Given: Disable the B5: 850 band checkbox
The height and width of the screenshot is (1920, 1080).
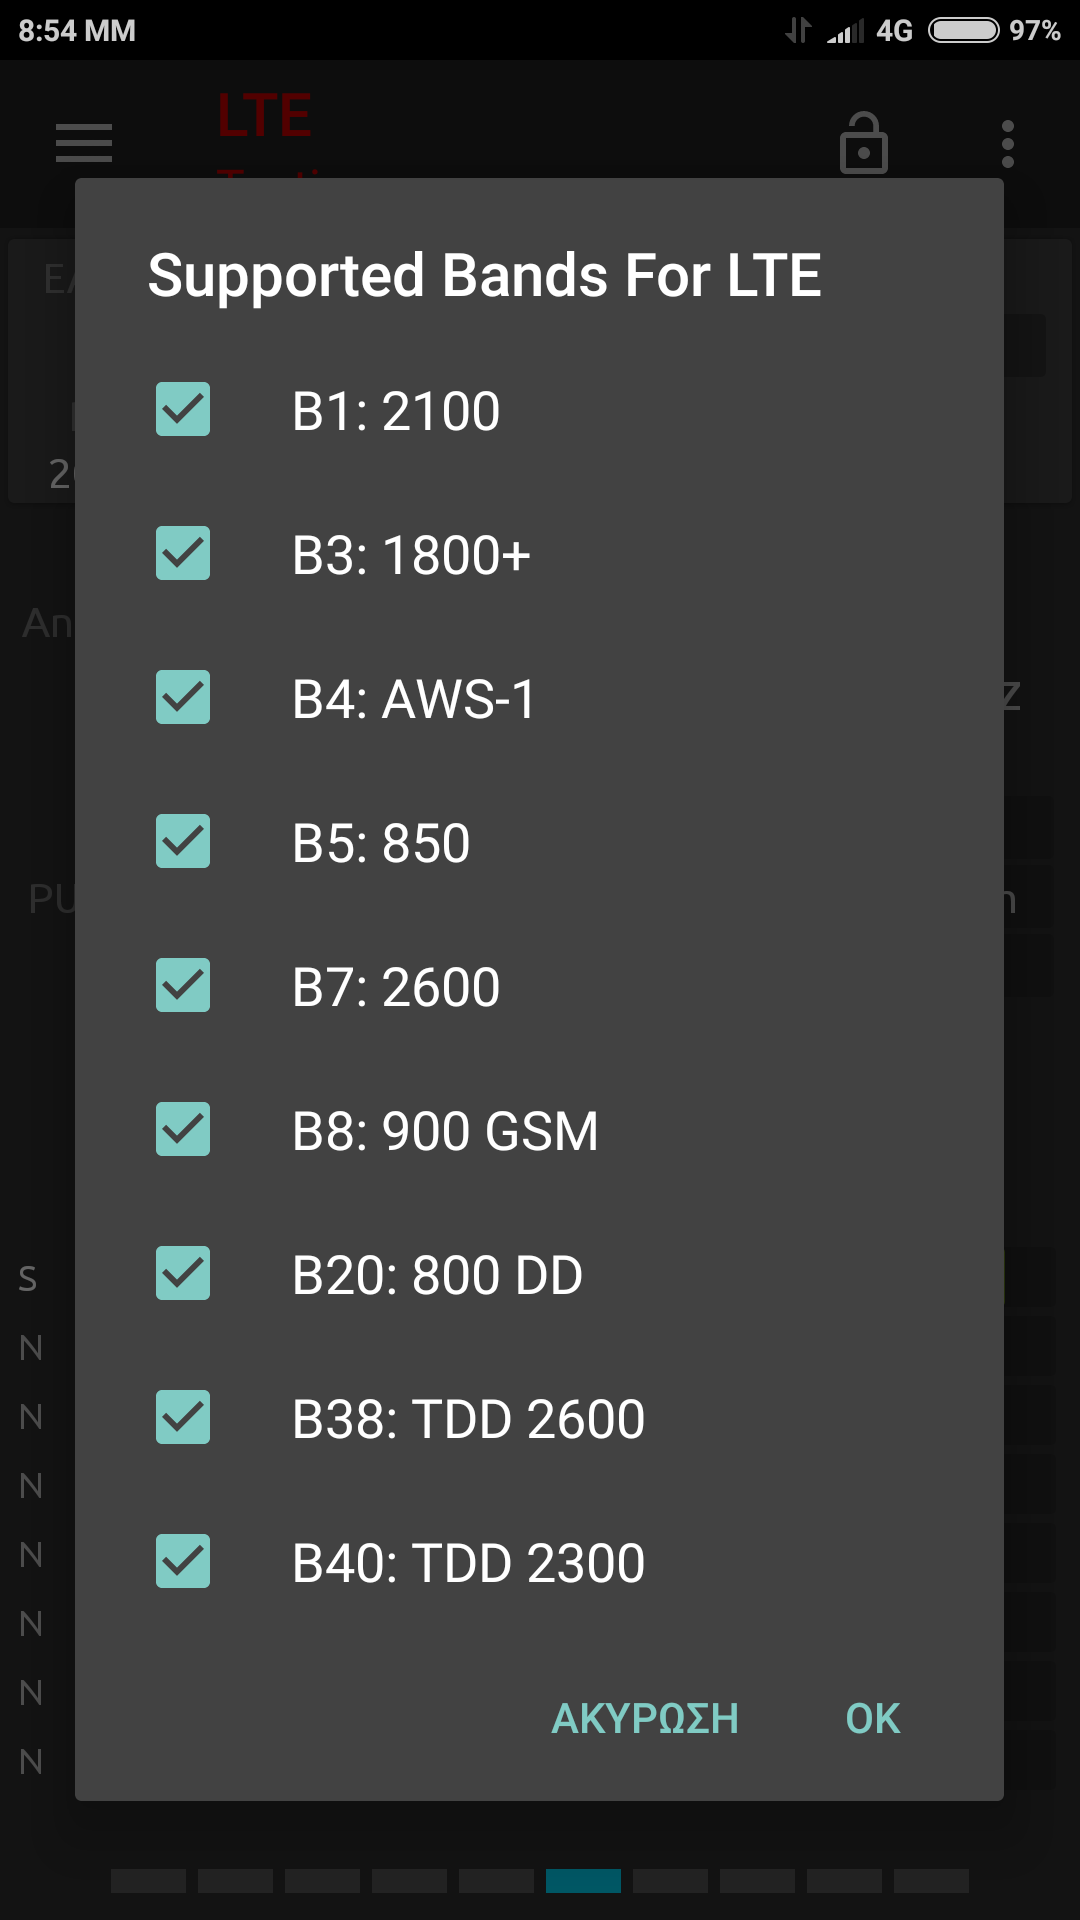Looking at the screenshot, I should tap(183, 841).
